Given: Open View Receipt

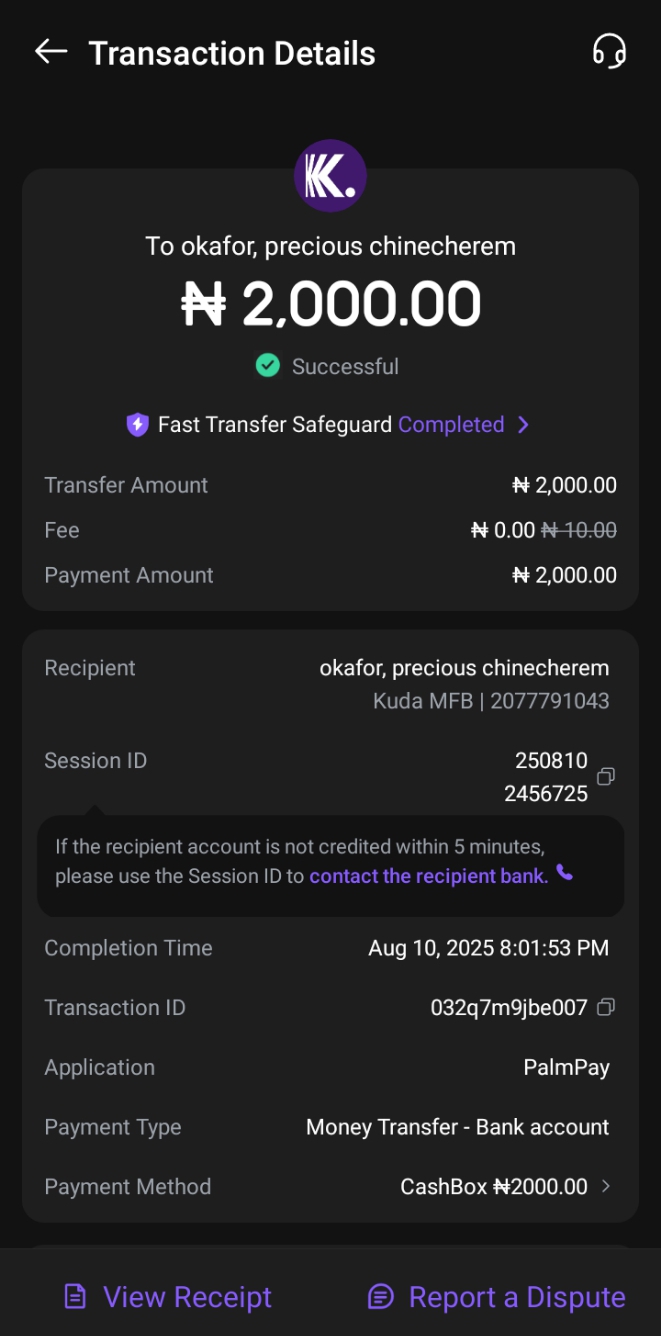Looking at the screenshot, I should coord(187,1297).
